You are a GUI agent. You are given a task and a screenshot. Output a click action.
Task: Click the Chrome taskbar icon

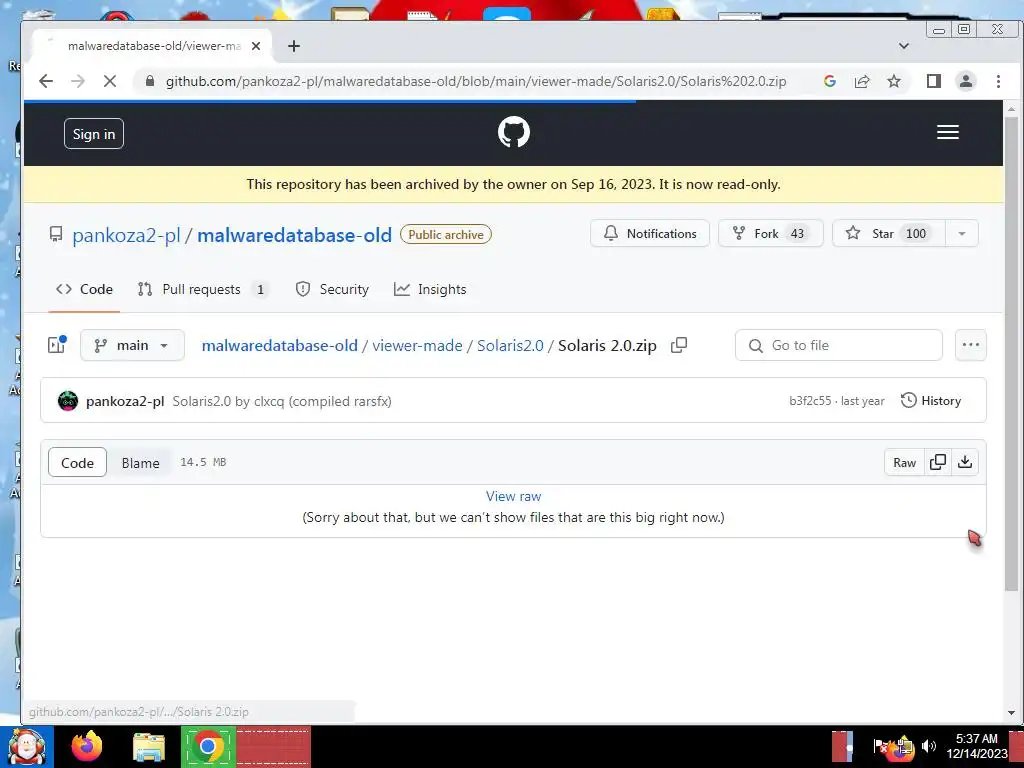click(208, 746)
